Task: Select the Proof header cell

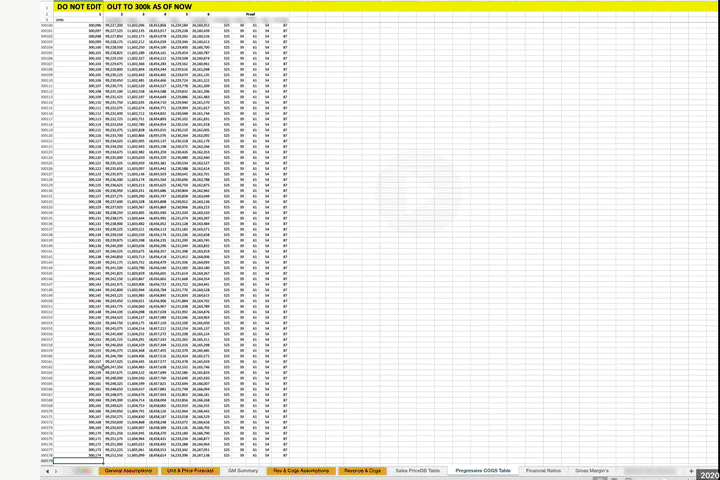Action: point(251,14)
